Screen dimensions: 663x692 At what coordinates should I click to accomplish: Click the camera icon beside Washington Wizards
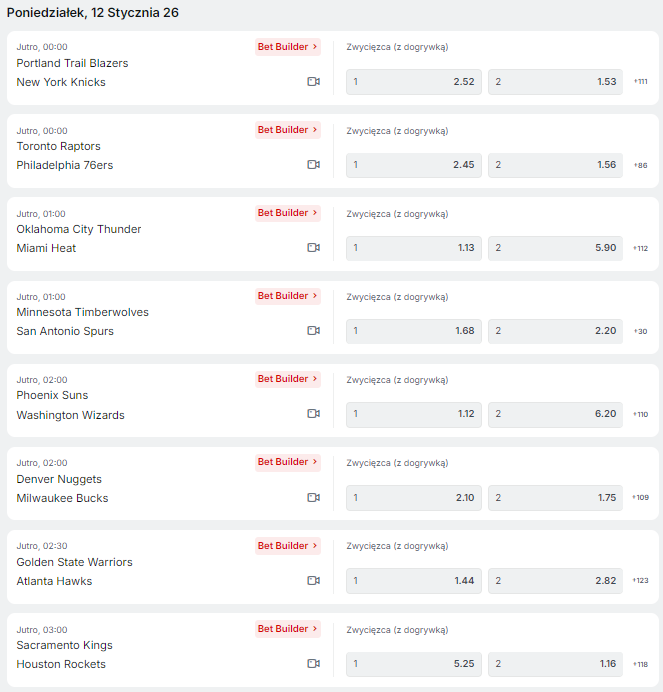point(313,414)
